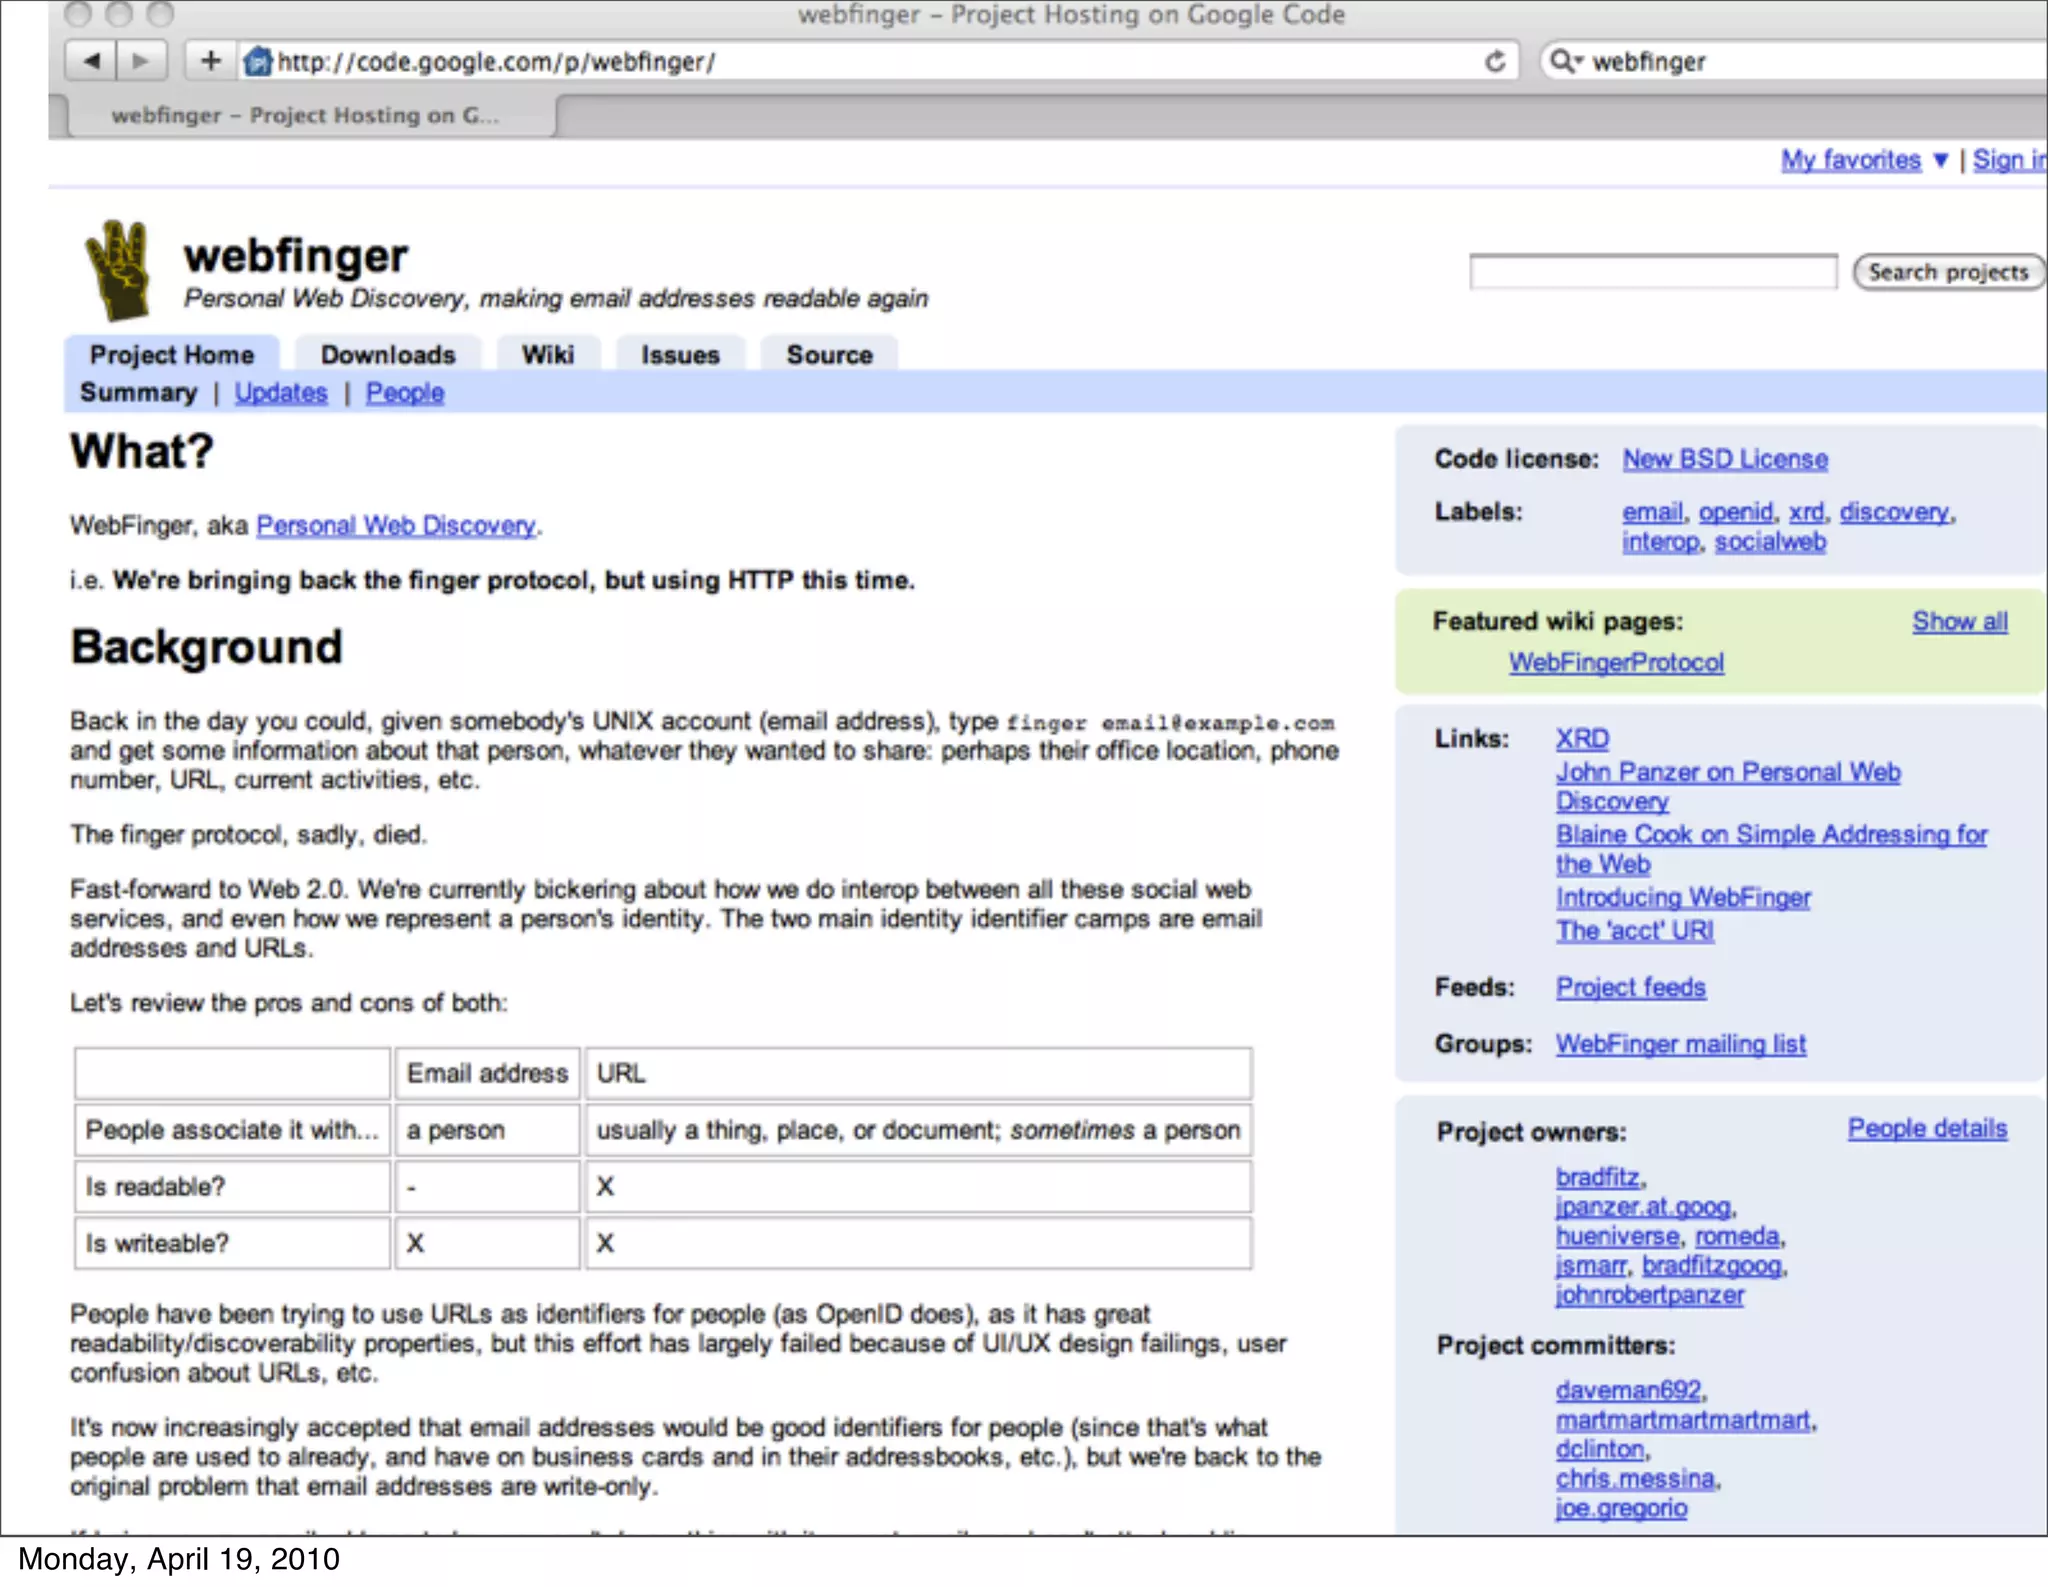
Task: Follow the WebFingerProtocol wiki page link
Action: coord(1616,662)
